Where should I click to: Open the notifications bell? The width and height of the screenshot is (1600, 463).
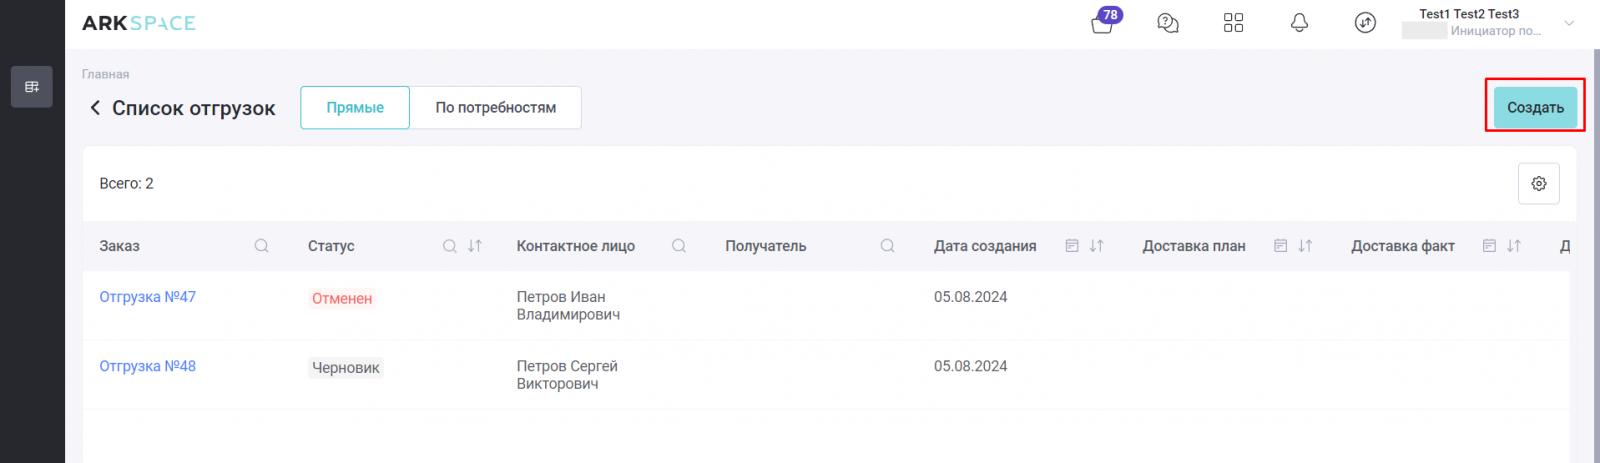pyautogui.click(x=1299, y=23)
